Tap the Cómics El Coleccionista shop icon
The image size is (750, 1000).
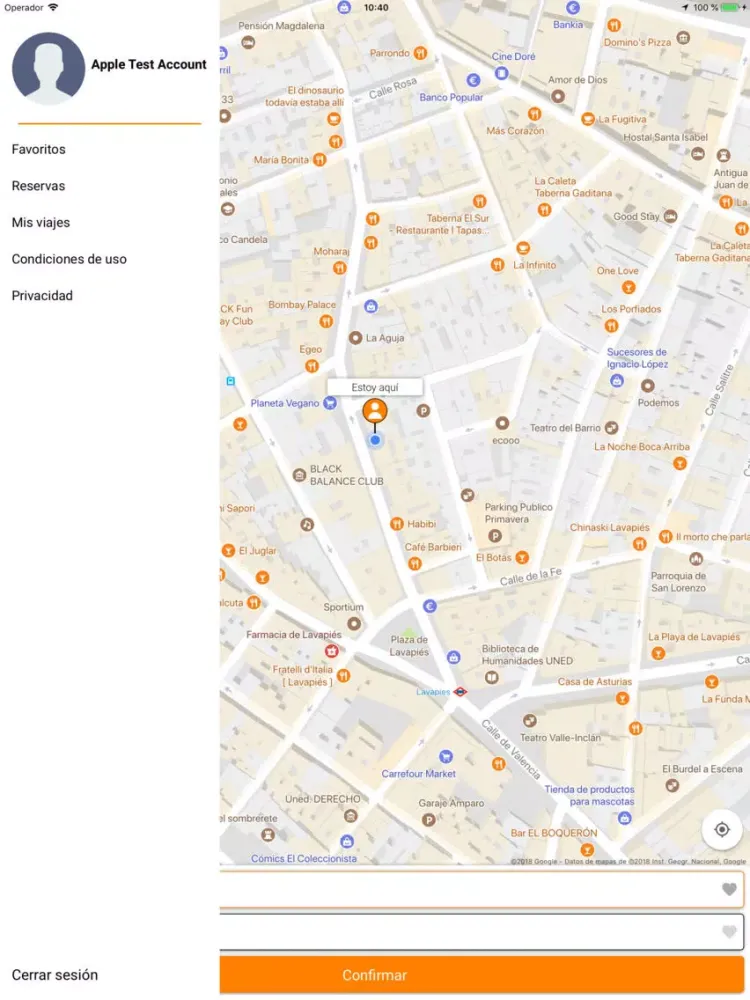[346, 841]
